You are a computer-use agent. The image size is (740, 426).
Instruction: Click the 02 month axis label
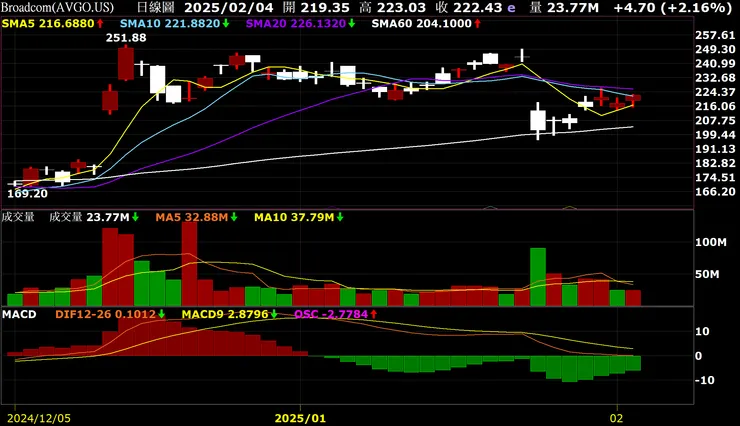(x=616, y=418)
